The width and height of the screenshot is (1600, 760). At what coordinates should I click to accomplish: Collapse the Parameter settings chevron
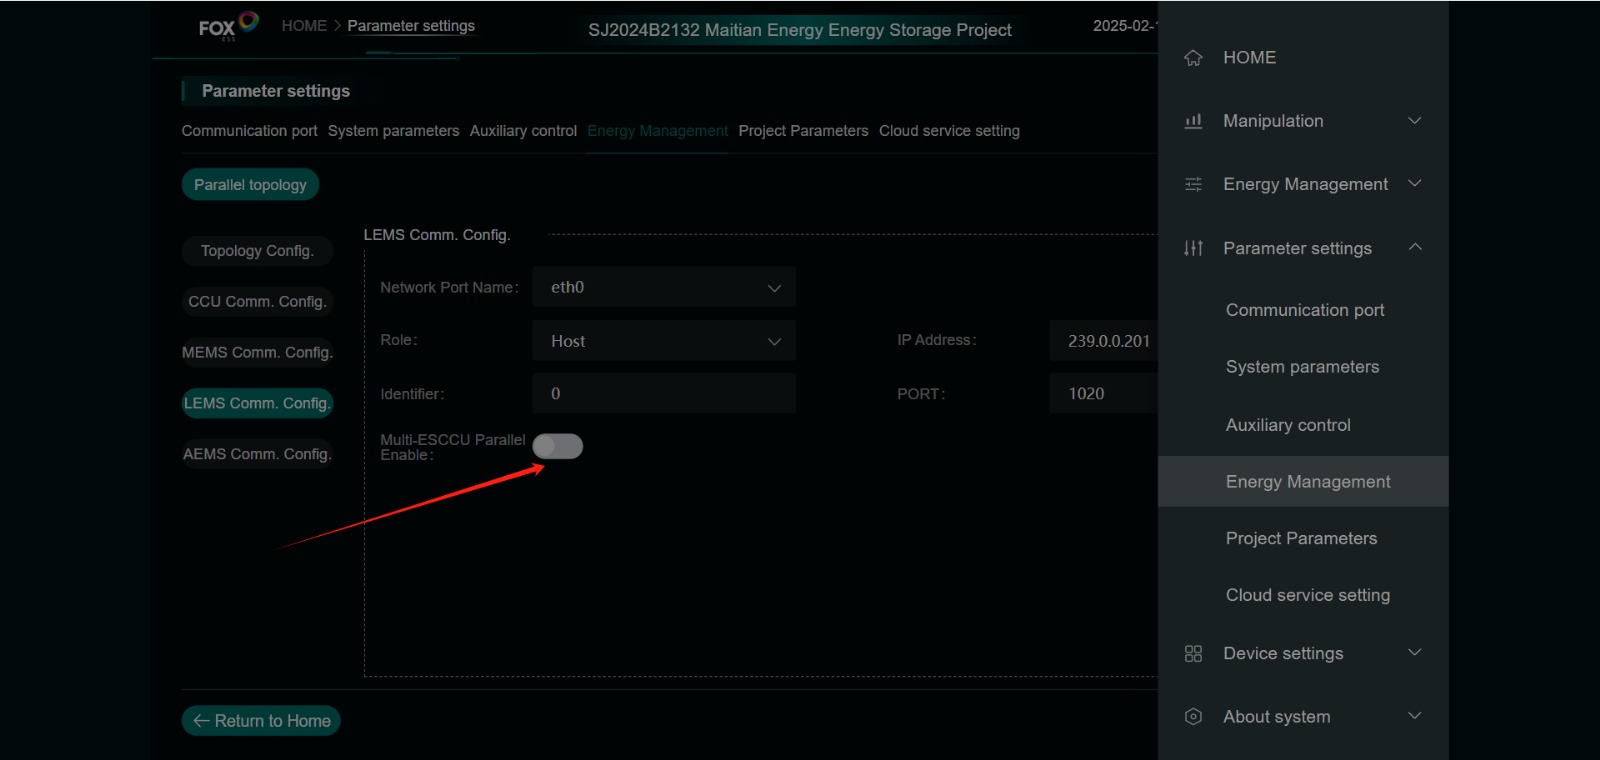tap(1415, 247)
